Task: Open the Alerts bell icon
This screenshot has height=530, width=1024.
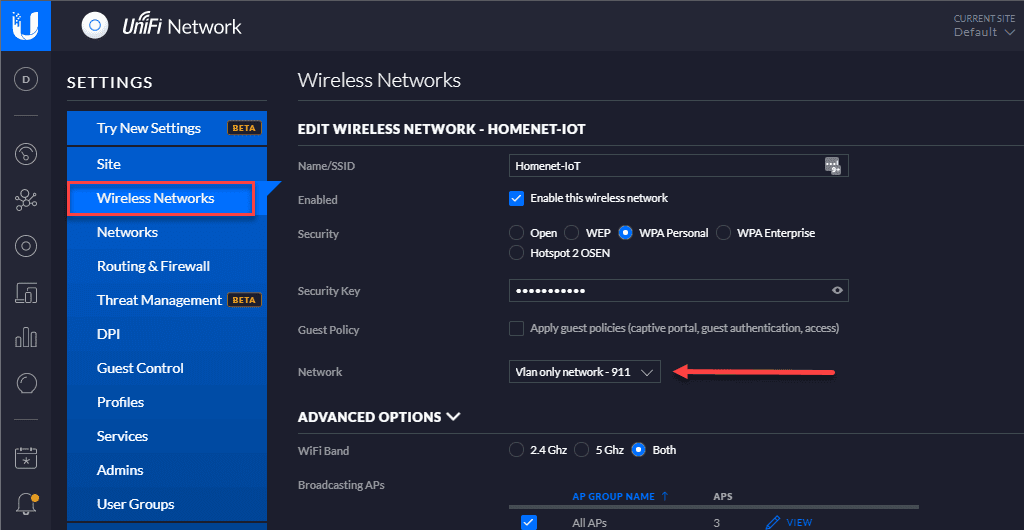Action: [x=26, y=503]
